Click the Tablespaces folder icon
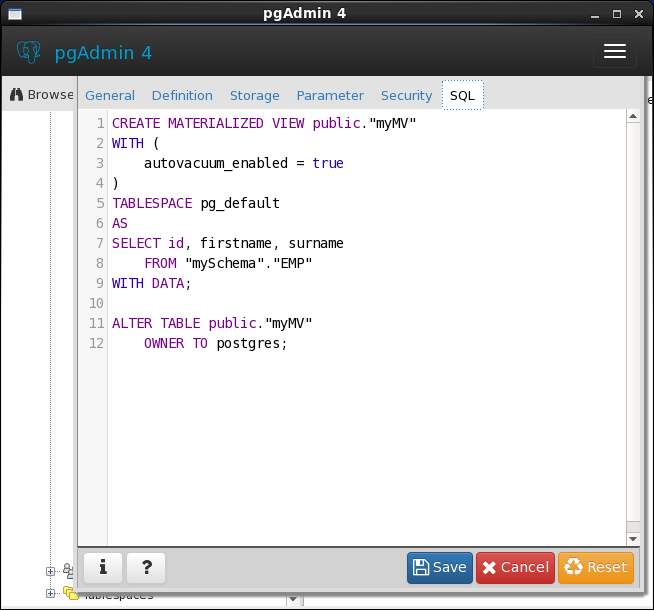 point(71,593)
